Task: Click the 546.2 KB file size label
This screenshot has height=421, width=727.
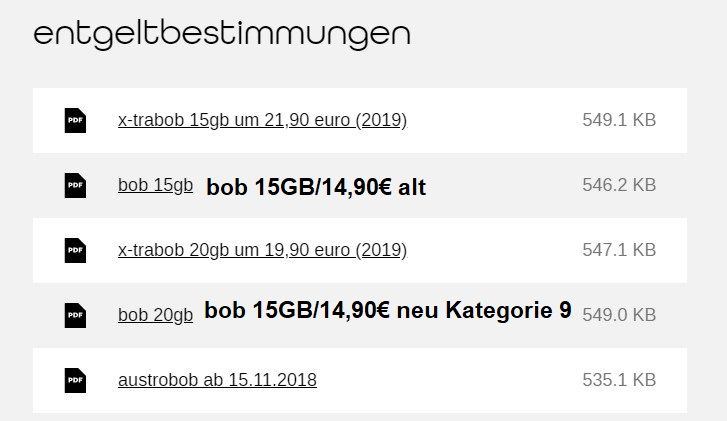Action: (619, 185)
